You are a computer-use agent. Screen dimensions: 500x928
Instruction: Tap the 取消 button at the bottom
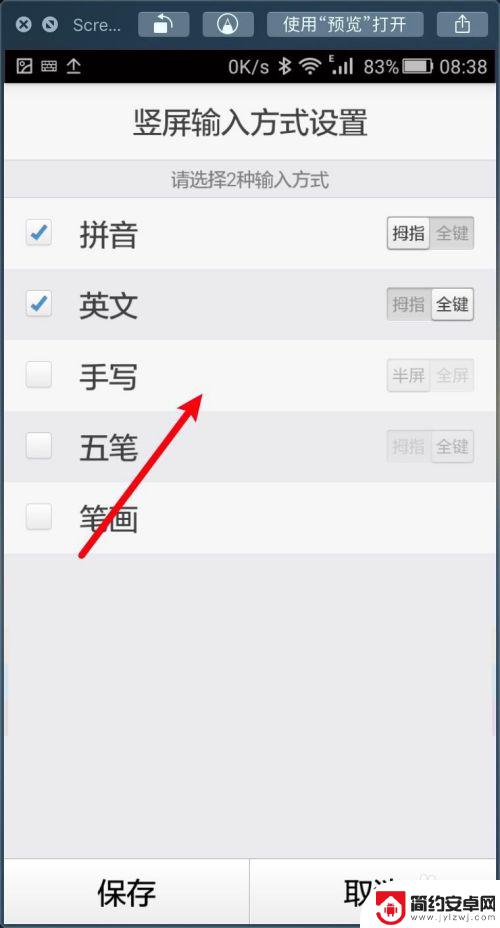(x=373, y=892)
